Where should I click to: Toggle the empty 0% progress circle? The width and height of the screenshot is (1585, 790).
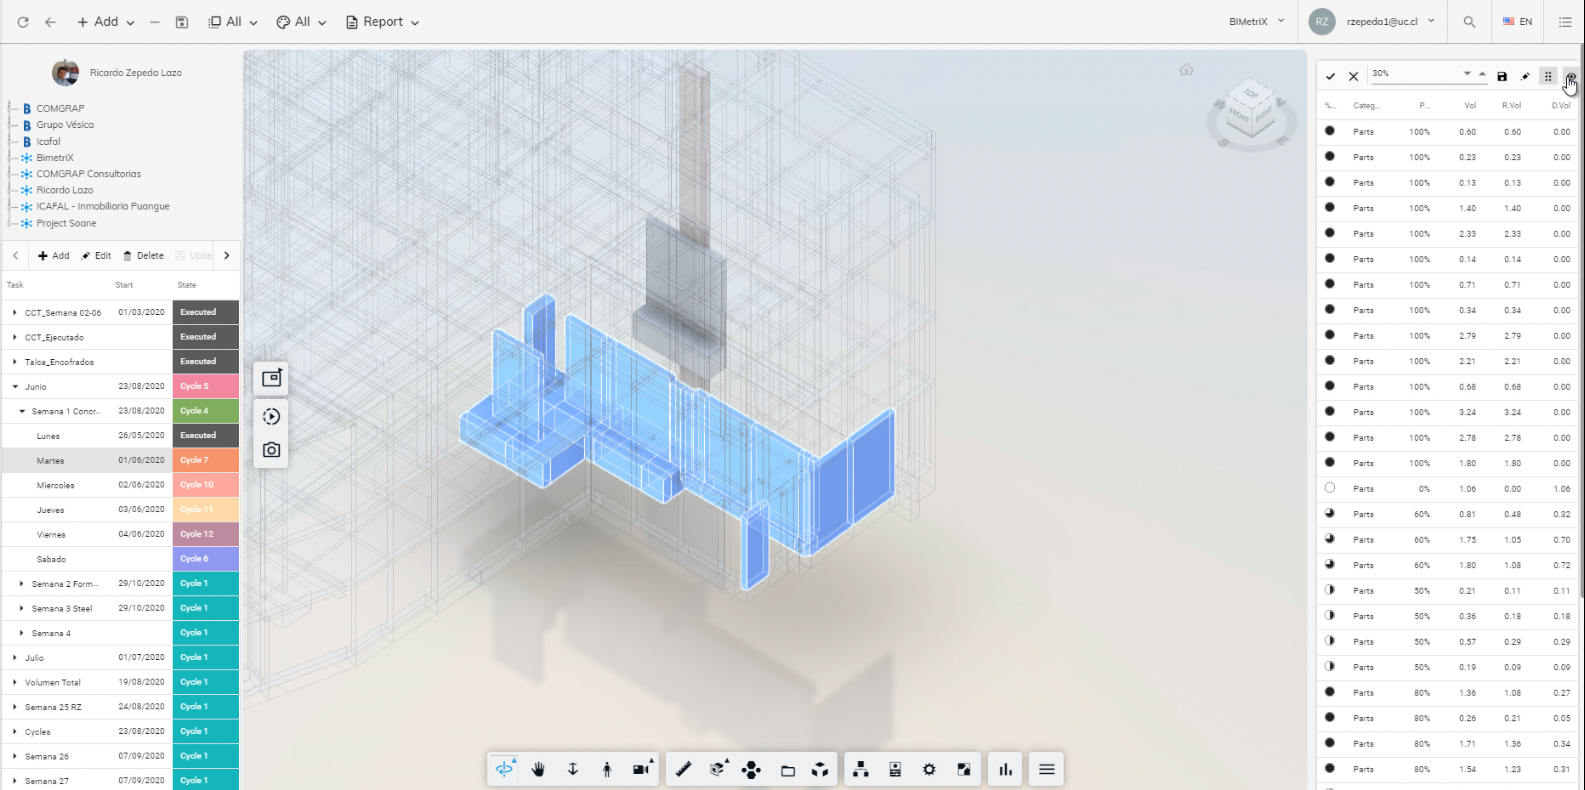(x=1330, y=488)
